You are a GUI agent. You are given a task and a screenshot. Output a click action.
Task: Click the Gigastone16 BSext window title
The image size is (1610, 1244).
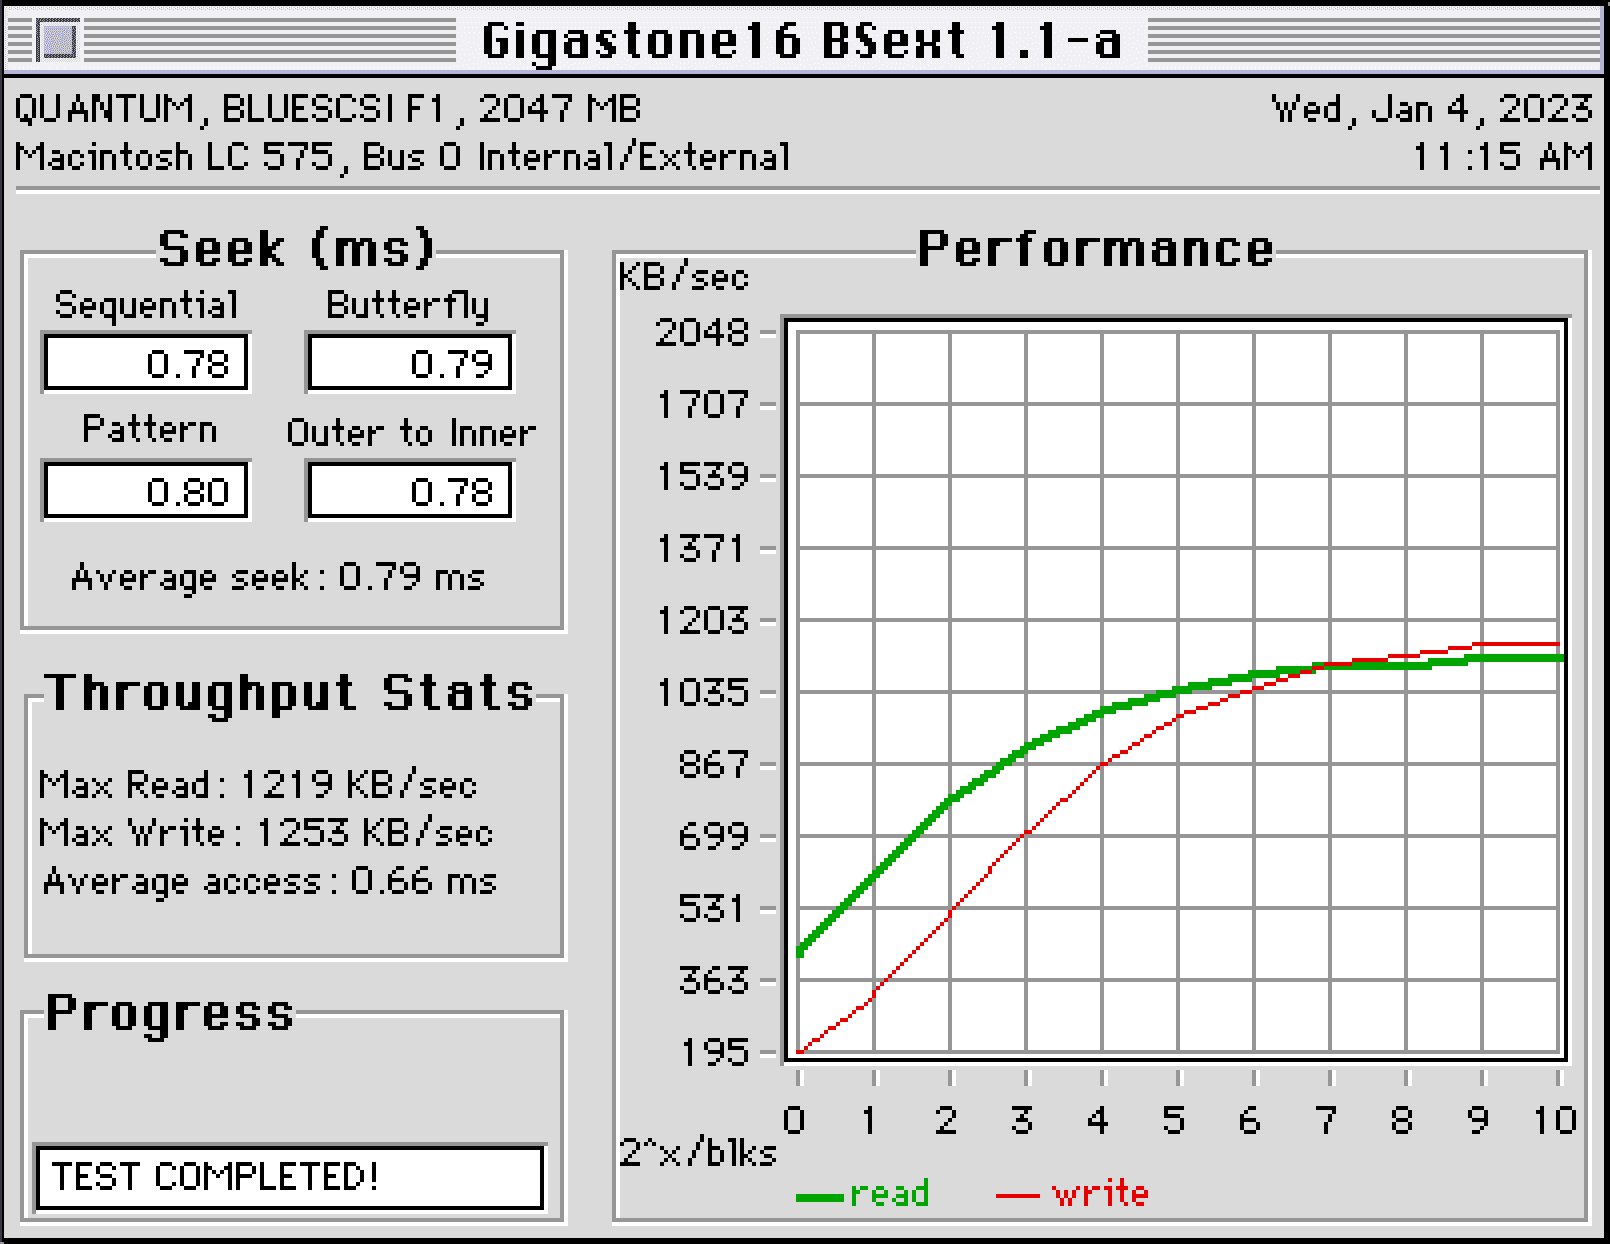pyautogui.click(x=801, y=41)
